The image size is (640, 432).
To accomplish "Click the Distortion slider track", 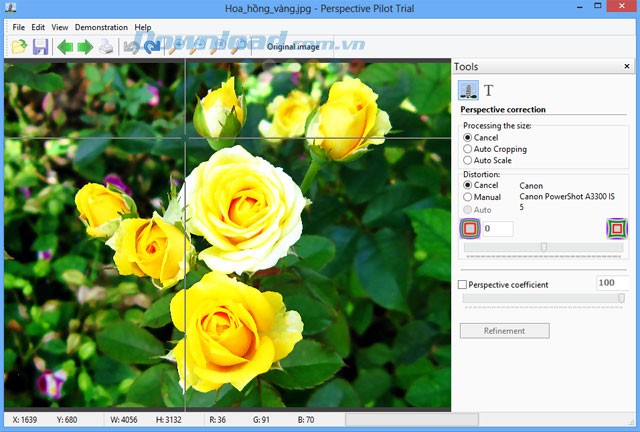I will click(x=543, y=247).
